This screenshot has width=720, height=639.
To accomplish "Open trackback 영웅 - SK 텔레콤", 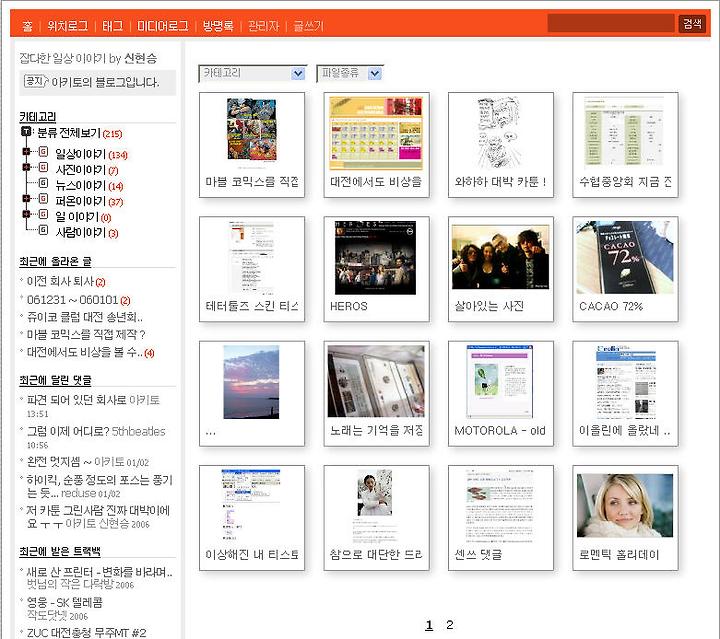I will pos(65,602).
